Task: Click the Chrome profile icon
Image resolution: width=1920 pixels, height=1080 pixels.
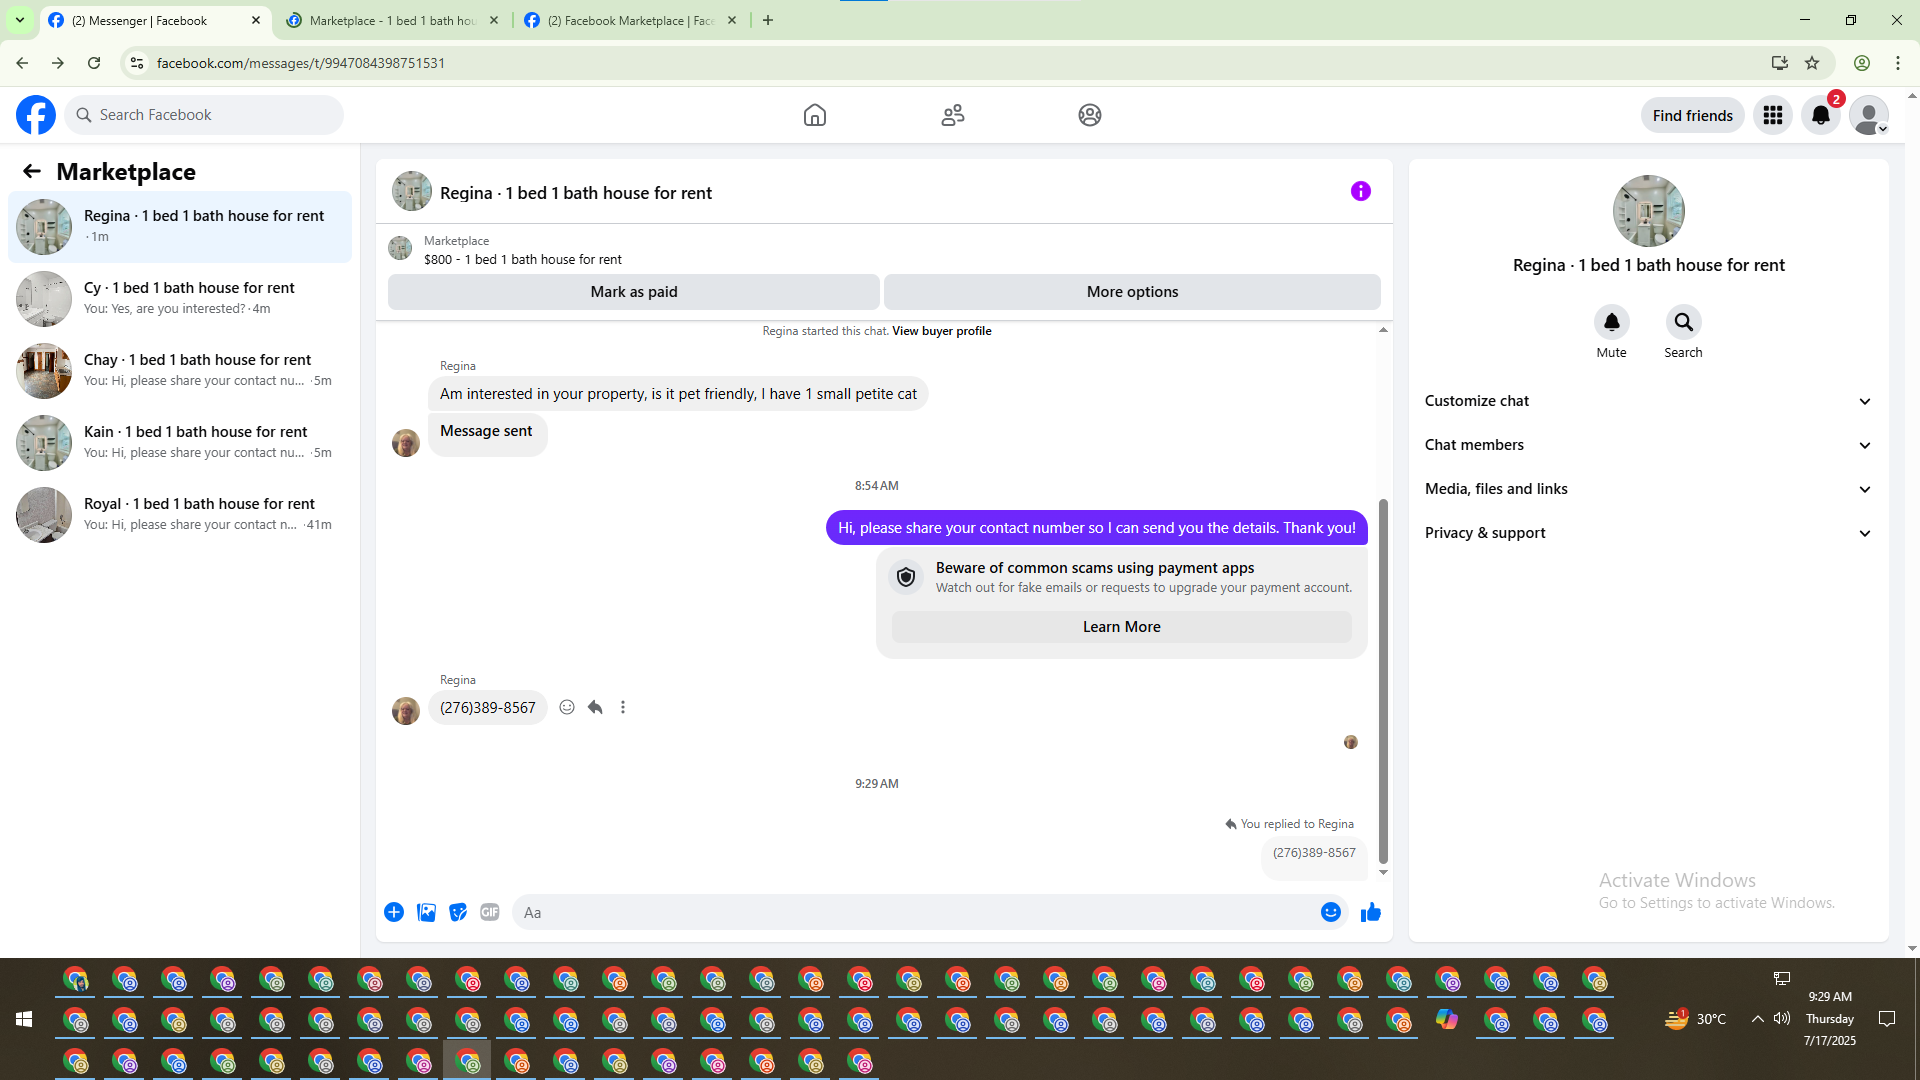Action: tap(1862, 63)
